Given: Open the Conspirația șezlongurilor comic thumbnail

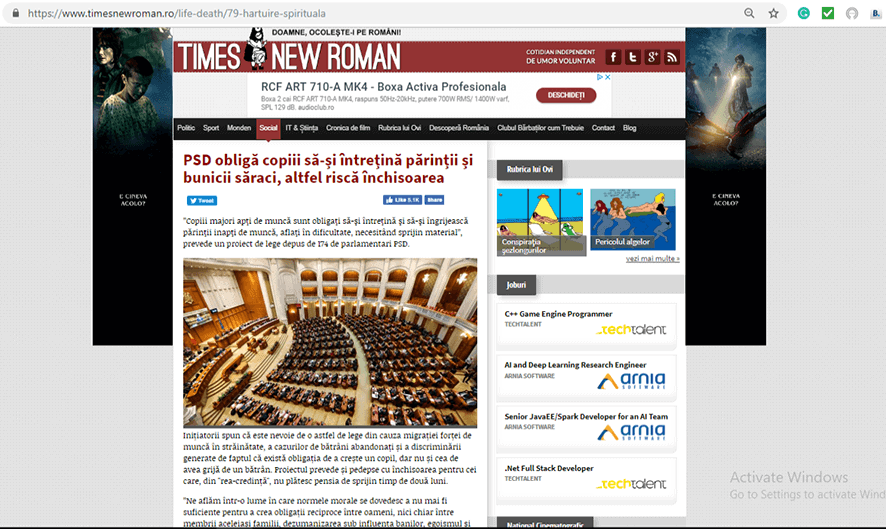Looking at the screenshot, I should point(541,222).
